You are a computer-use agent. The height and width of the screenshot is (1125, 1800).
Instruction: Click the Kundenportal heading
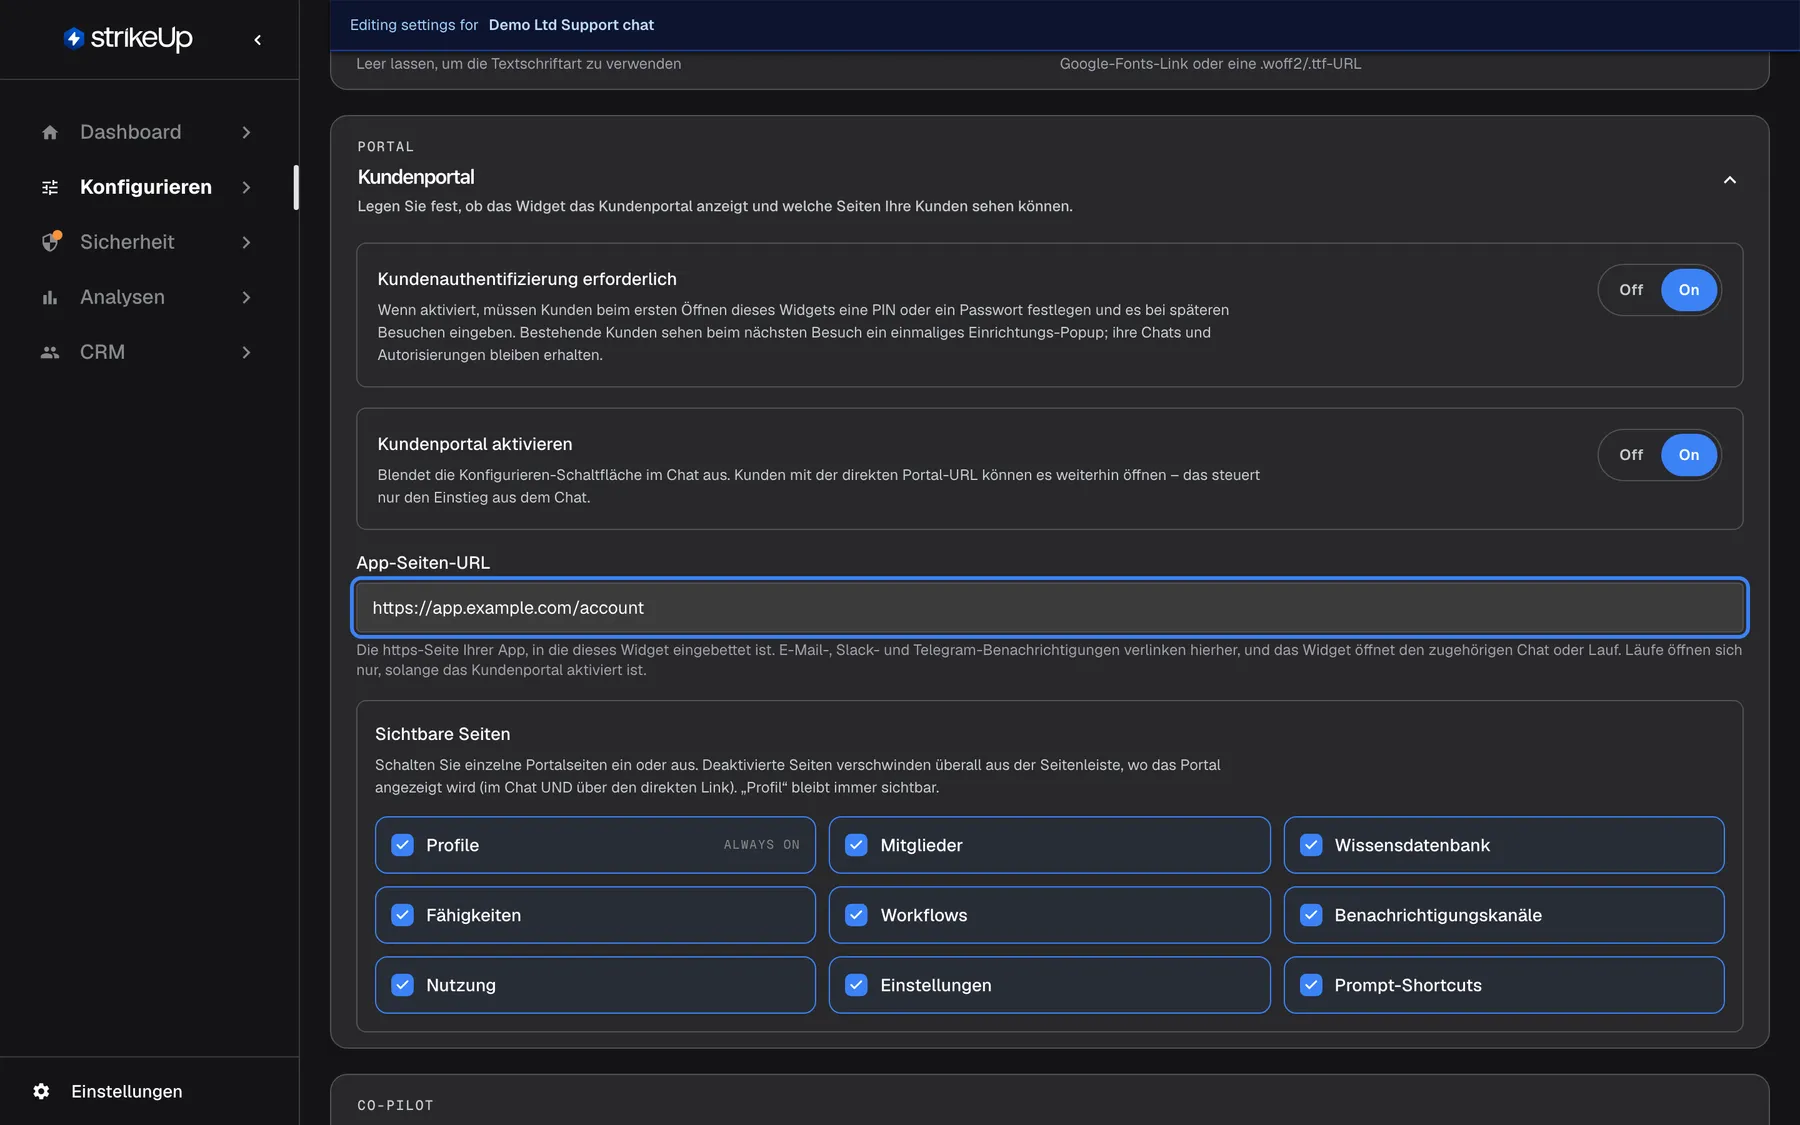point(416,177)
